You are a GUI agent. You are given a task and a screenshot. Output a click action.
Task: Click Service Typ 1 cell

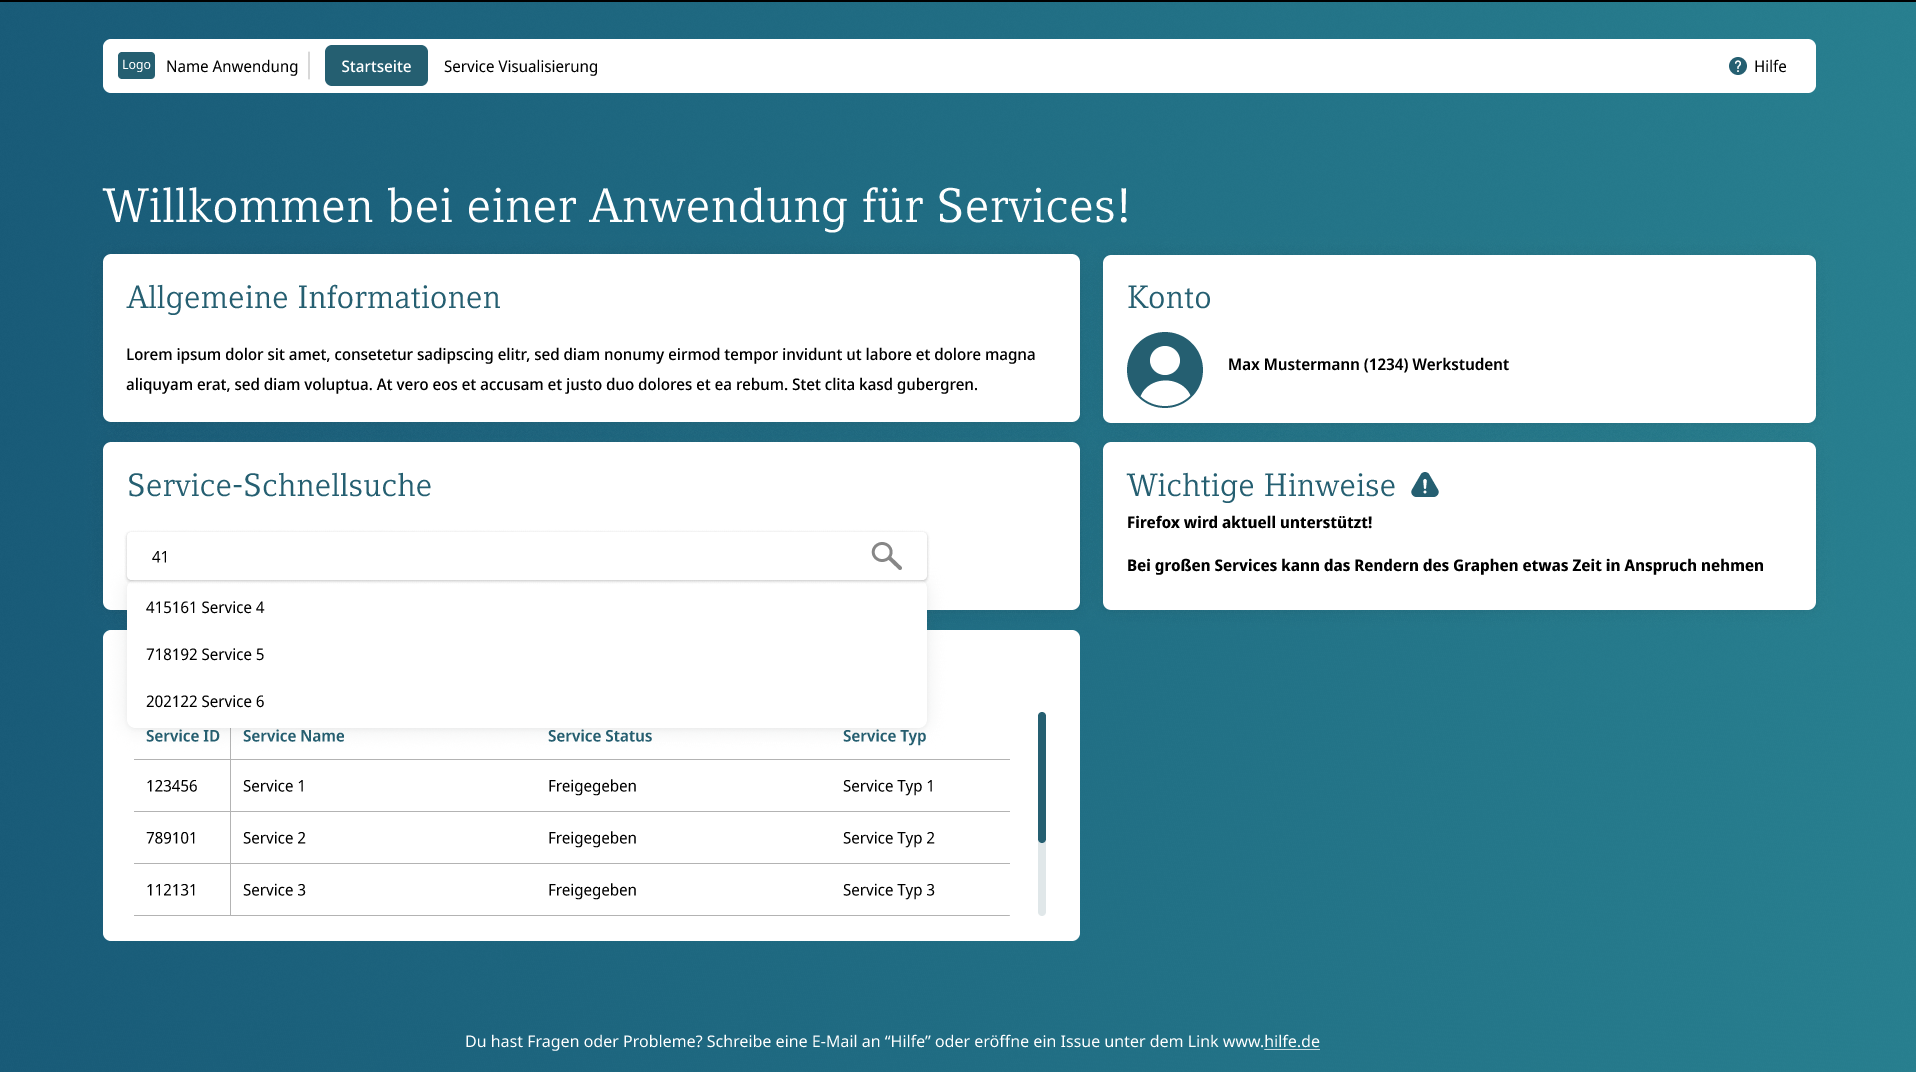(888, 786)
